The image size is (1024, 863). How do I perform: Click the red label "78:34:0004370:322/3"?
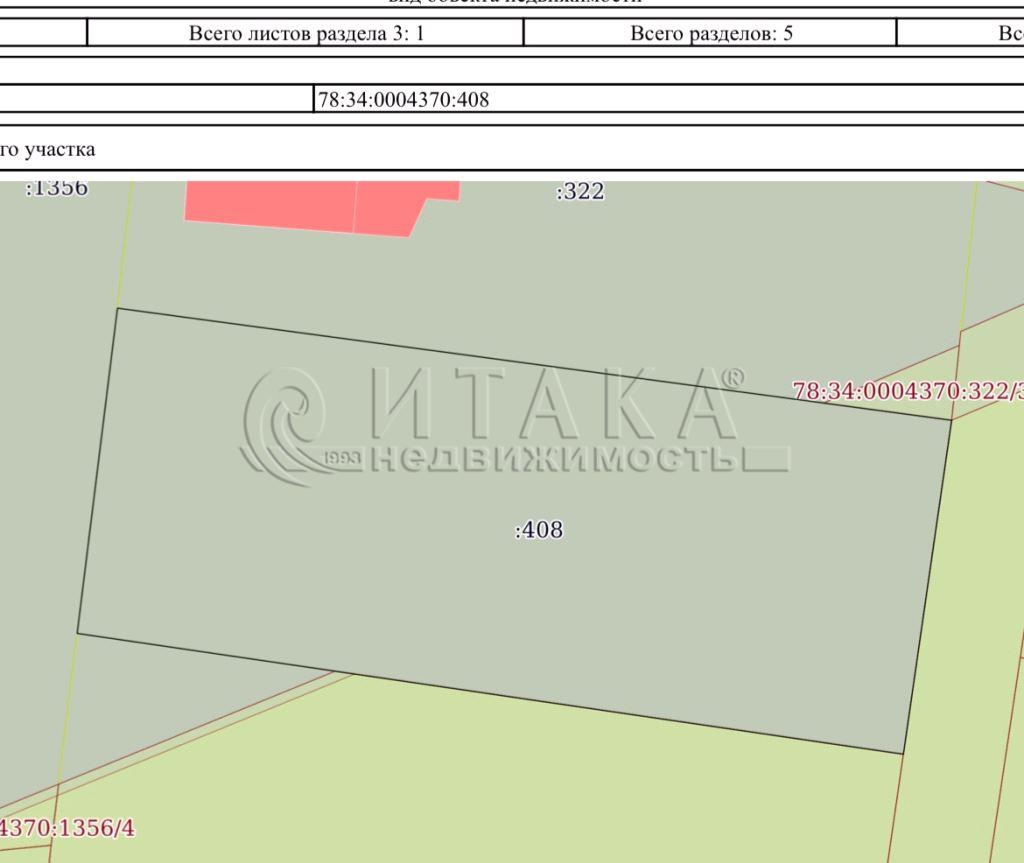coord(908,391)
